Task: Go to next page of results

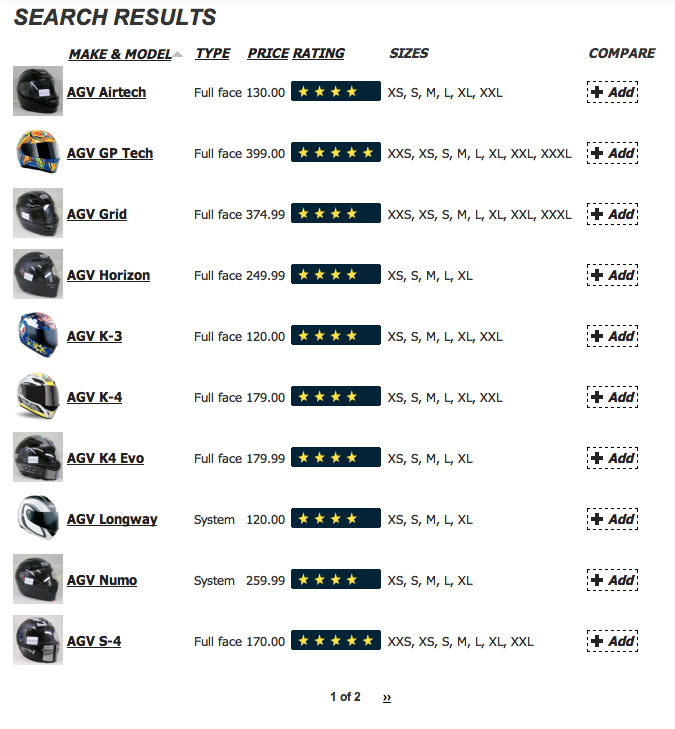Action: pos(387,697)
